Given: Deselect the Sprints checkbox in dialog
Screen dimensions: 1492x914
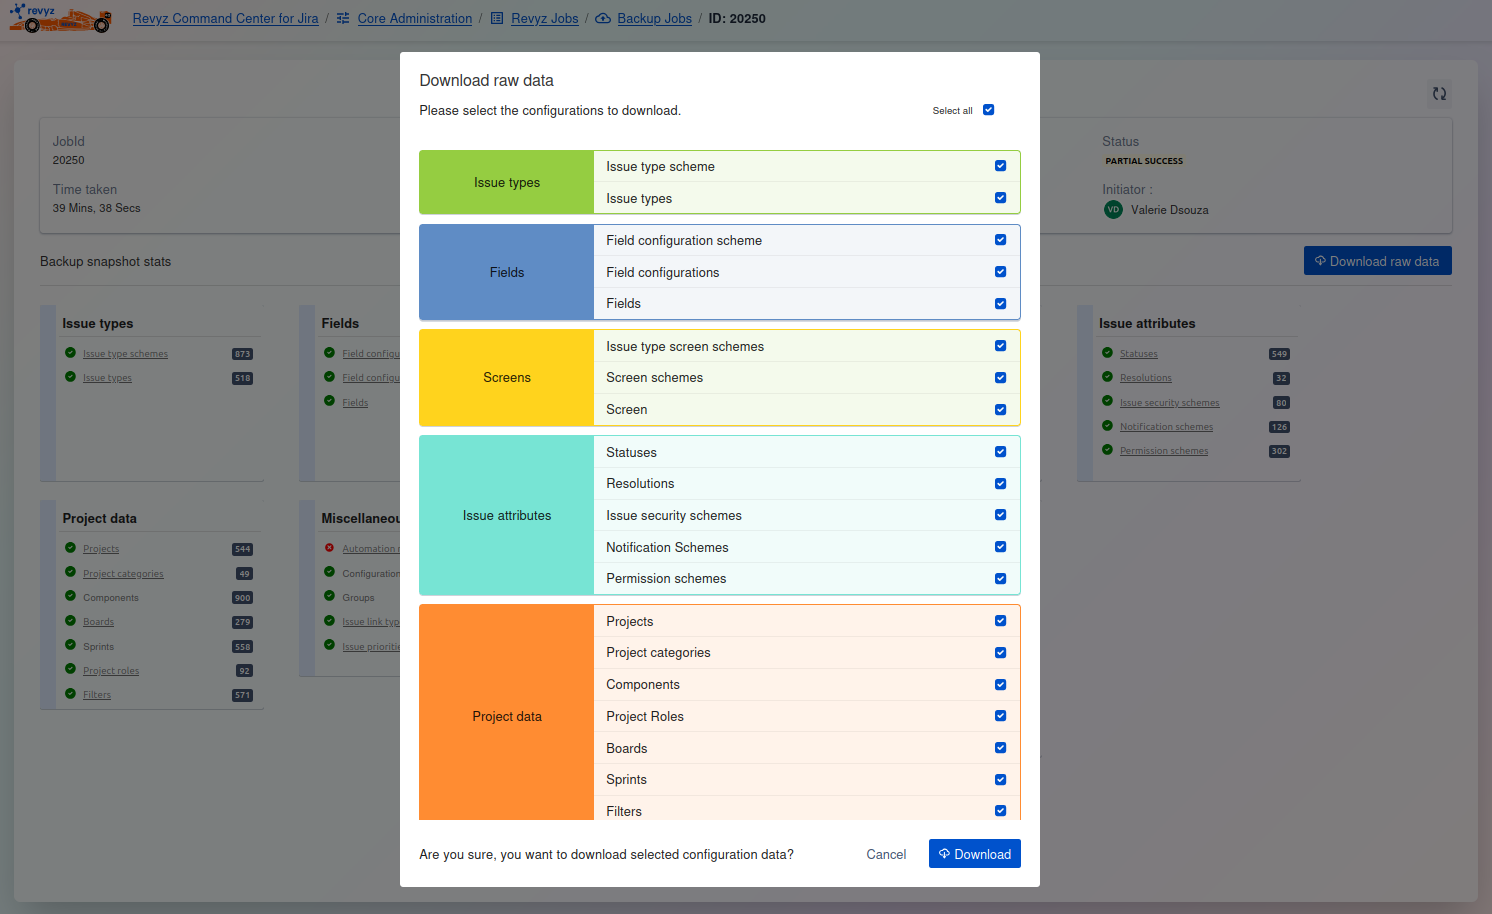Looking at the screenshot, I should 1000,780.
